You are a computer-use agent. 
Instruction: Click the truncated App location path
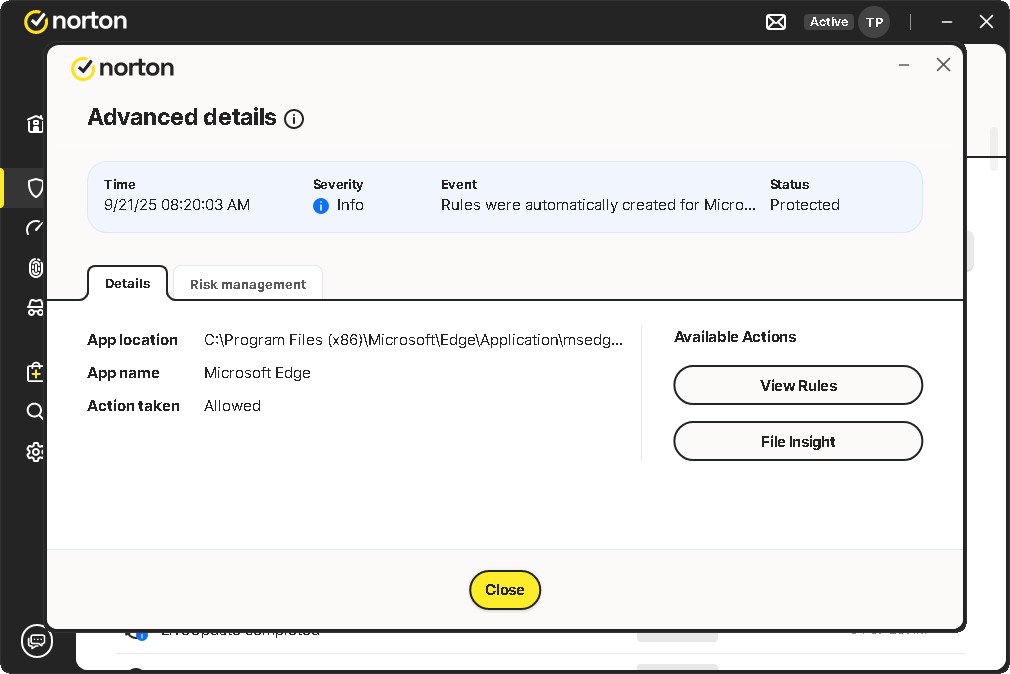pos(413,340)
